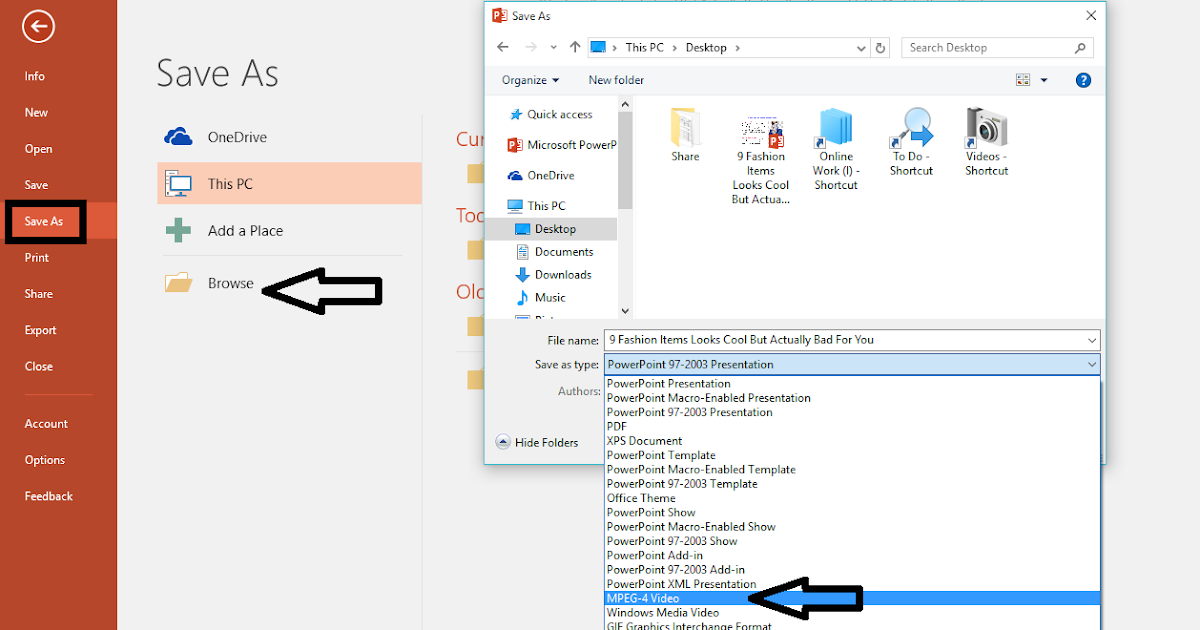Expand the view options dropdown arrow
The width and height of the screenshot is (1200, 630).
(x=1044, y=80)
